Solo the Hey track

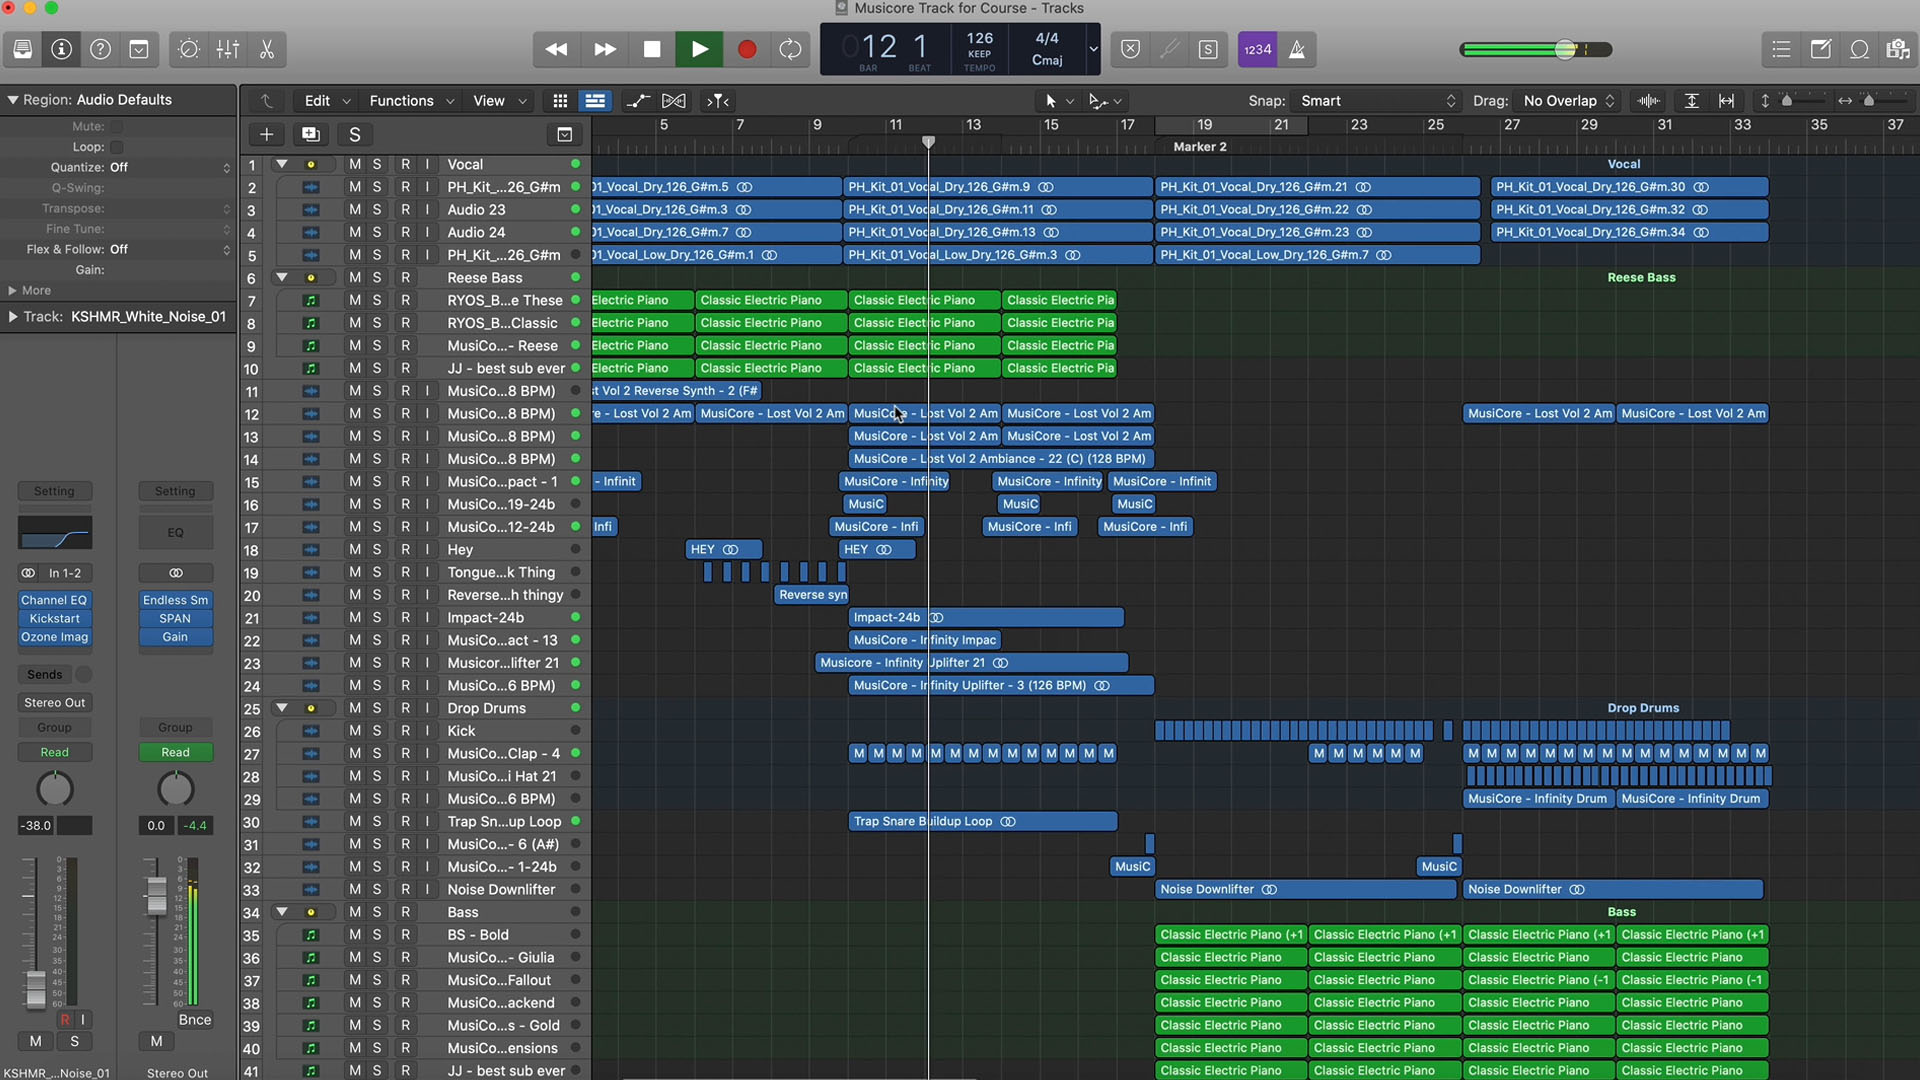point(377,549)
